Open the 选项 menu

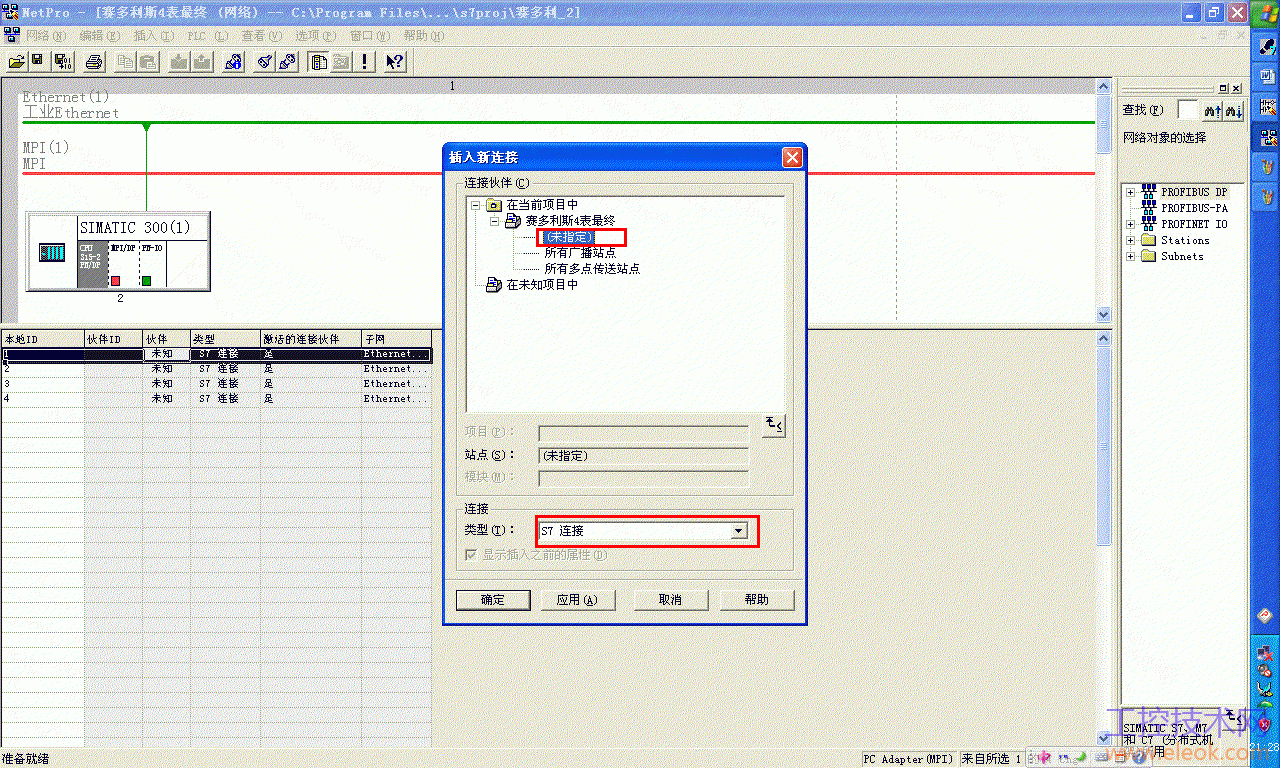tap(316, 35)
